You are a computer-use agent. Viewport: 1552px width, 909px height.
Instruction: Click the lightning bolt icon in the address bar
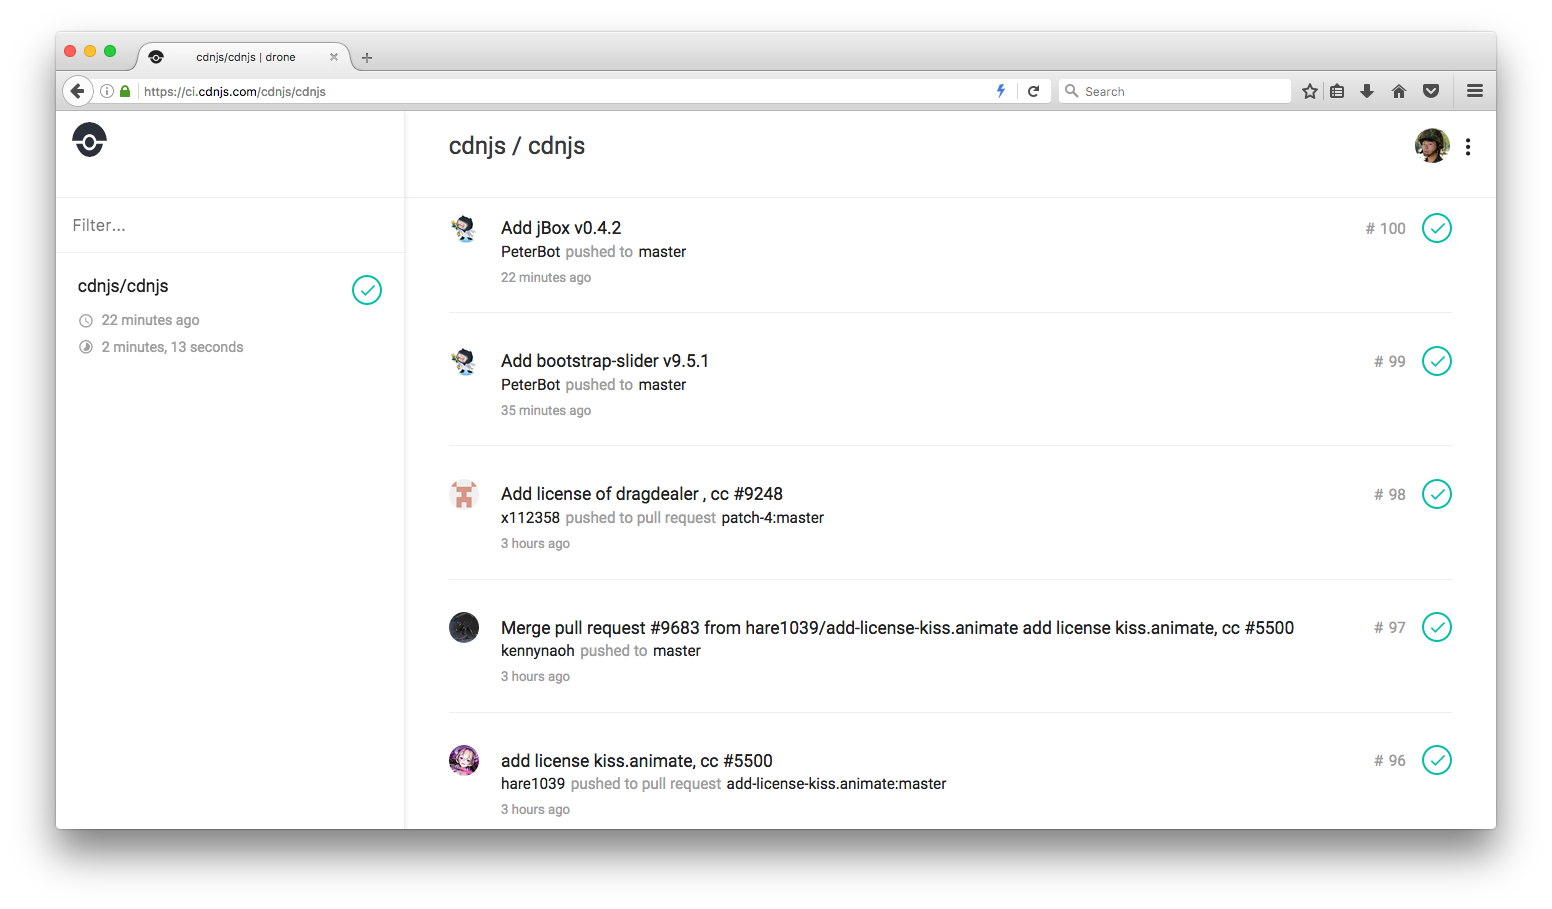1001,91
